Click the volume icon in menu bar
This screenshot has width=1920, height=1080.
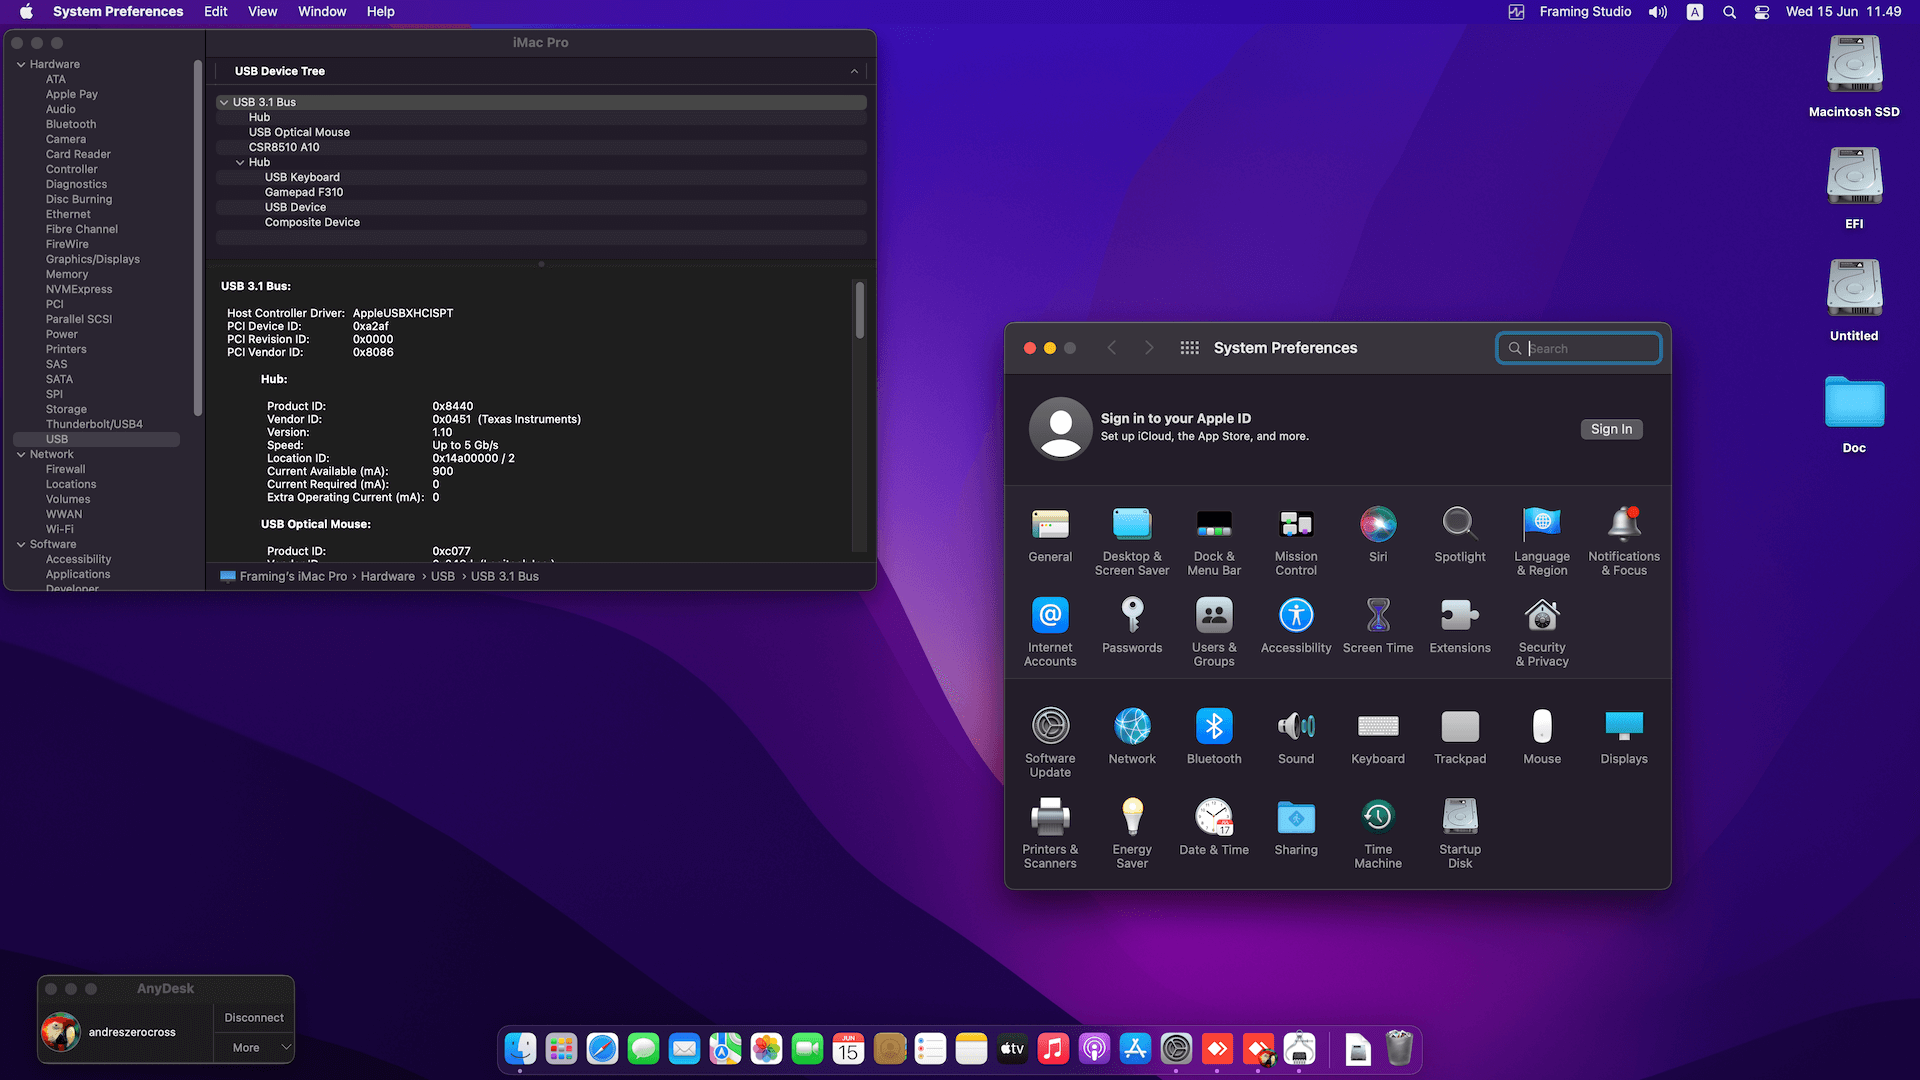(1658, 12)
